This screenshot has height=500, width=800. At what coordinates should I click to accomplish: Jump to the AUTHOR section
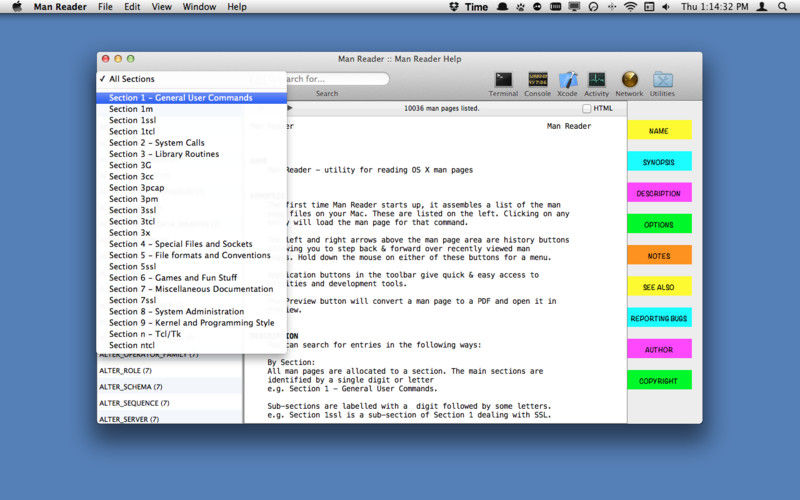tap(659, 349)
